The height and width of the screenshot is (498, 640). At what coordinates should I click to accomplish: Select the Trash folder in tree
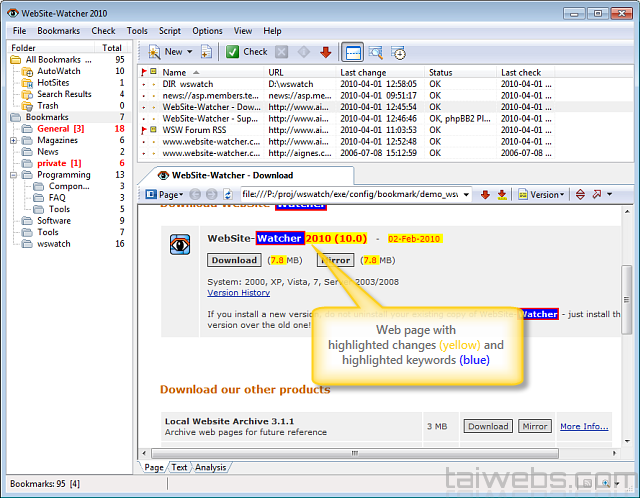(x=47, y=106)
